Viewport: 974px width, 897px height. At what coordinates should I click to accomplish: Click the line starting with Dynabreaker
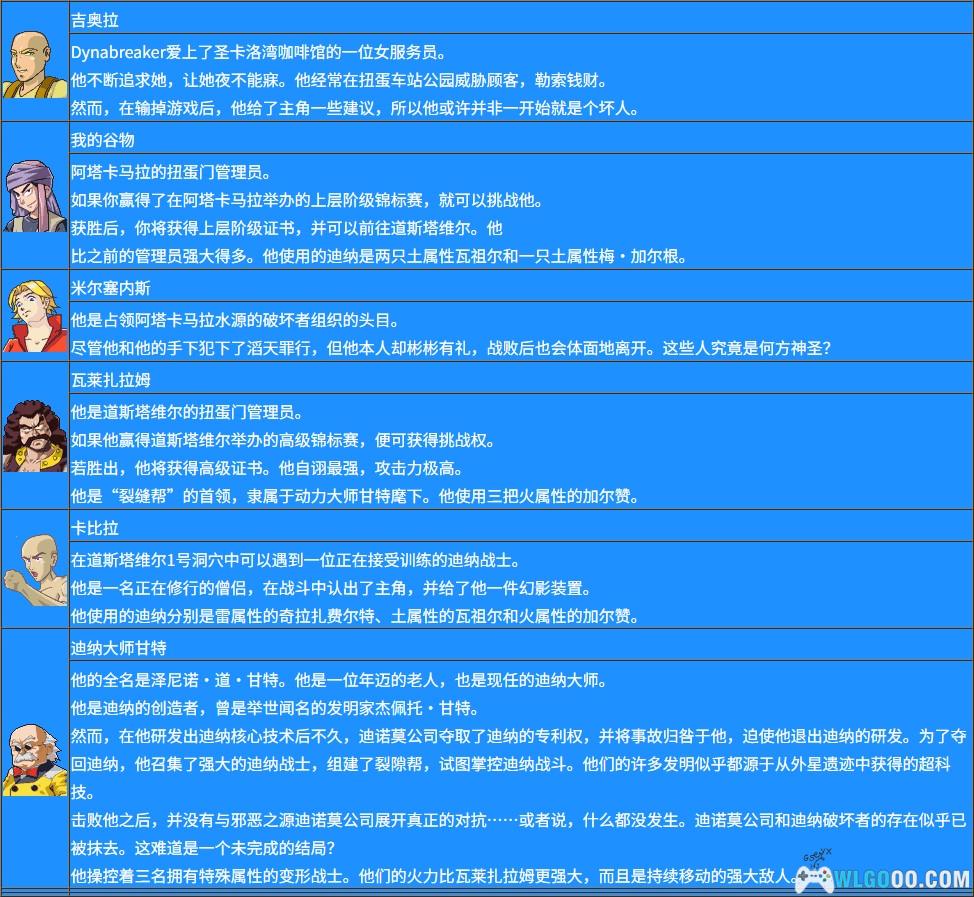tap(259, 52)
